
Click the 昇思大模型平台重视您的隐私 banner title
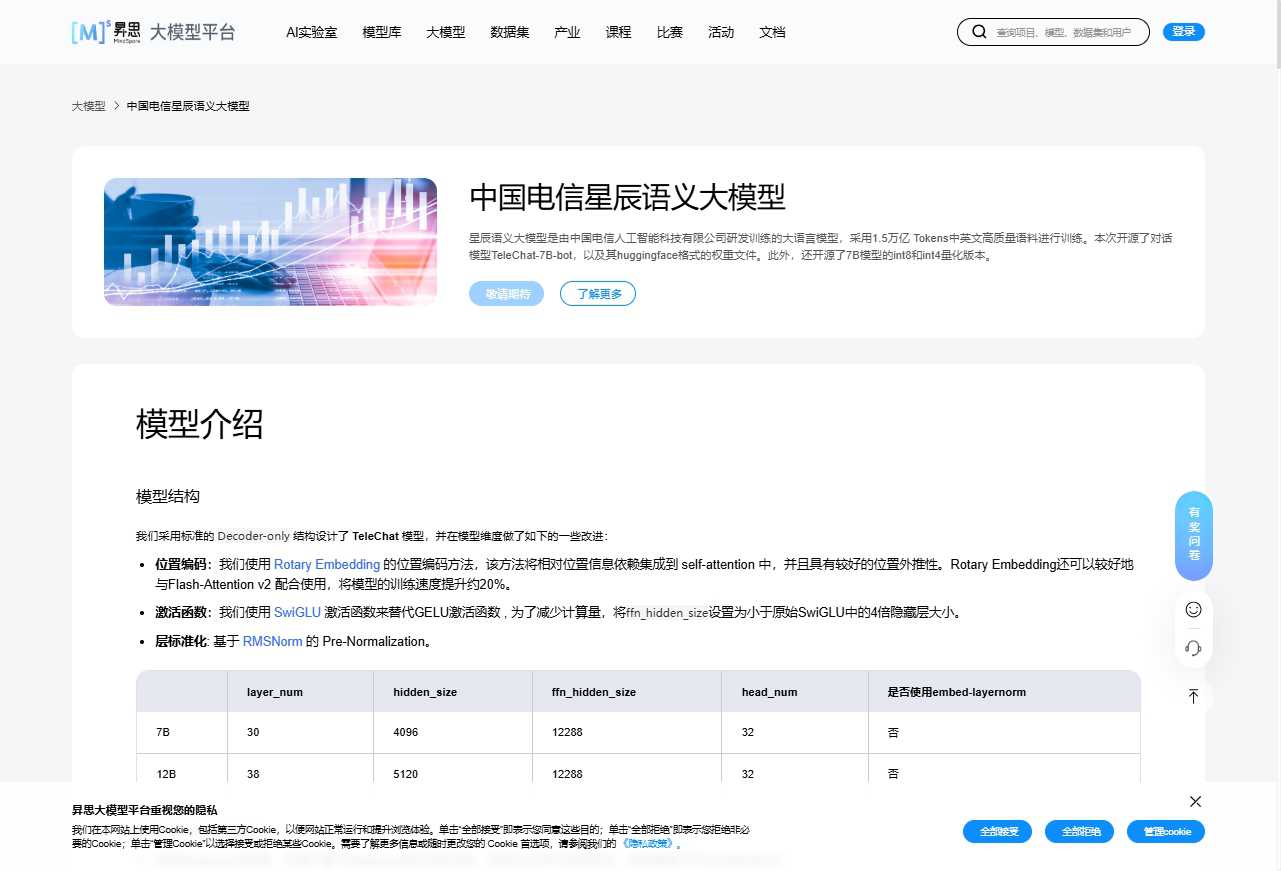coord(144,810)
